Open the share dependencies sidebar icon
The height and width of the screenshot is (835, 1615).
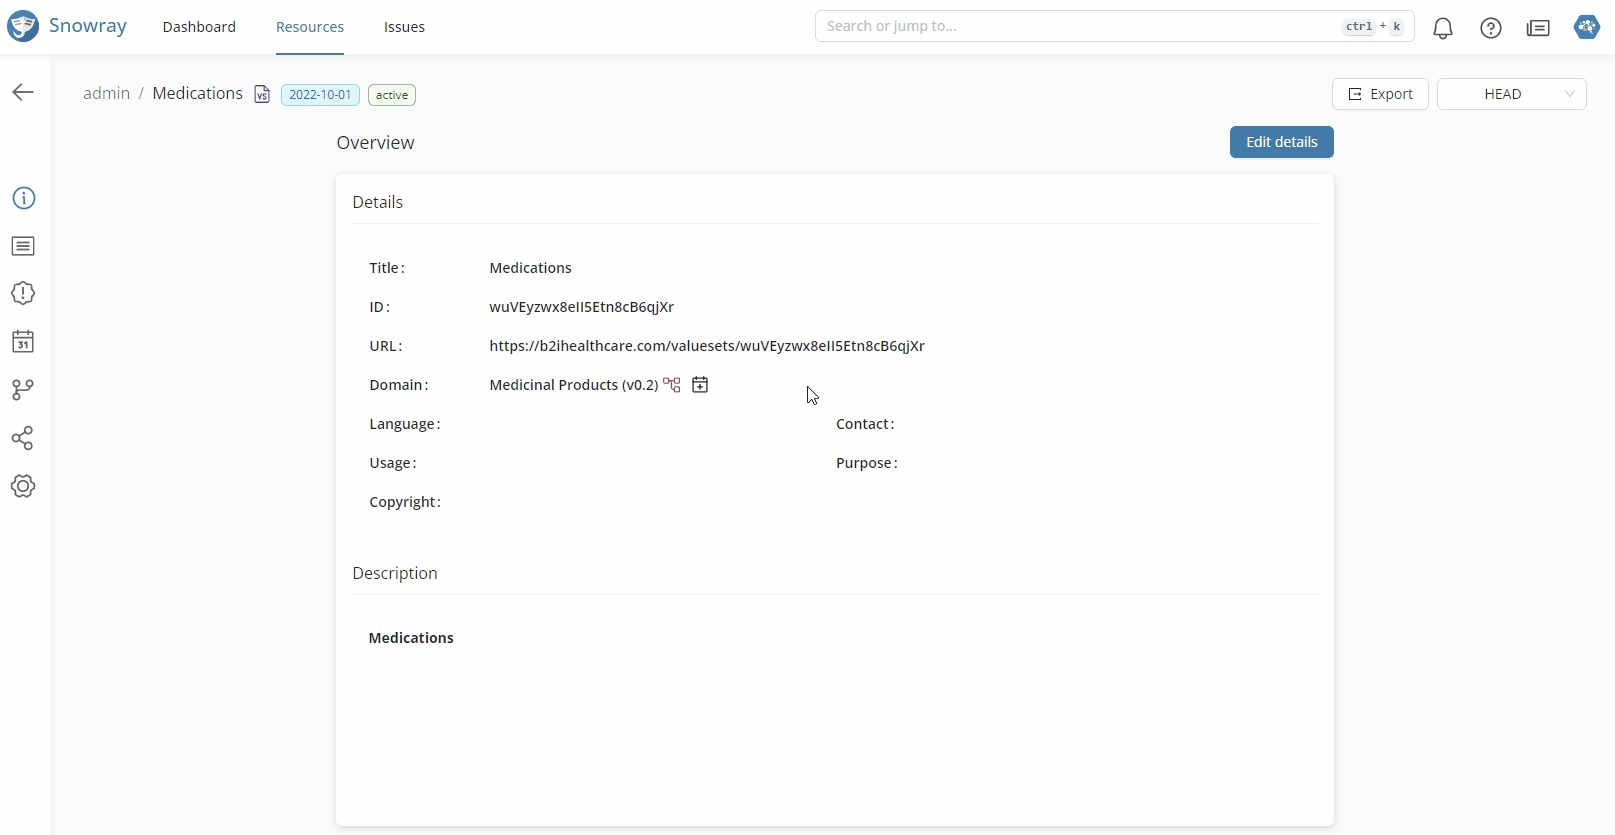pyautogui.click(x=23, y=438)
